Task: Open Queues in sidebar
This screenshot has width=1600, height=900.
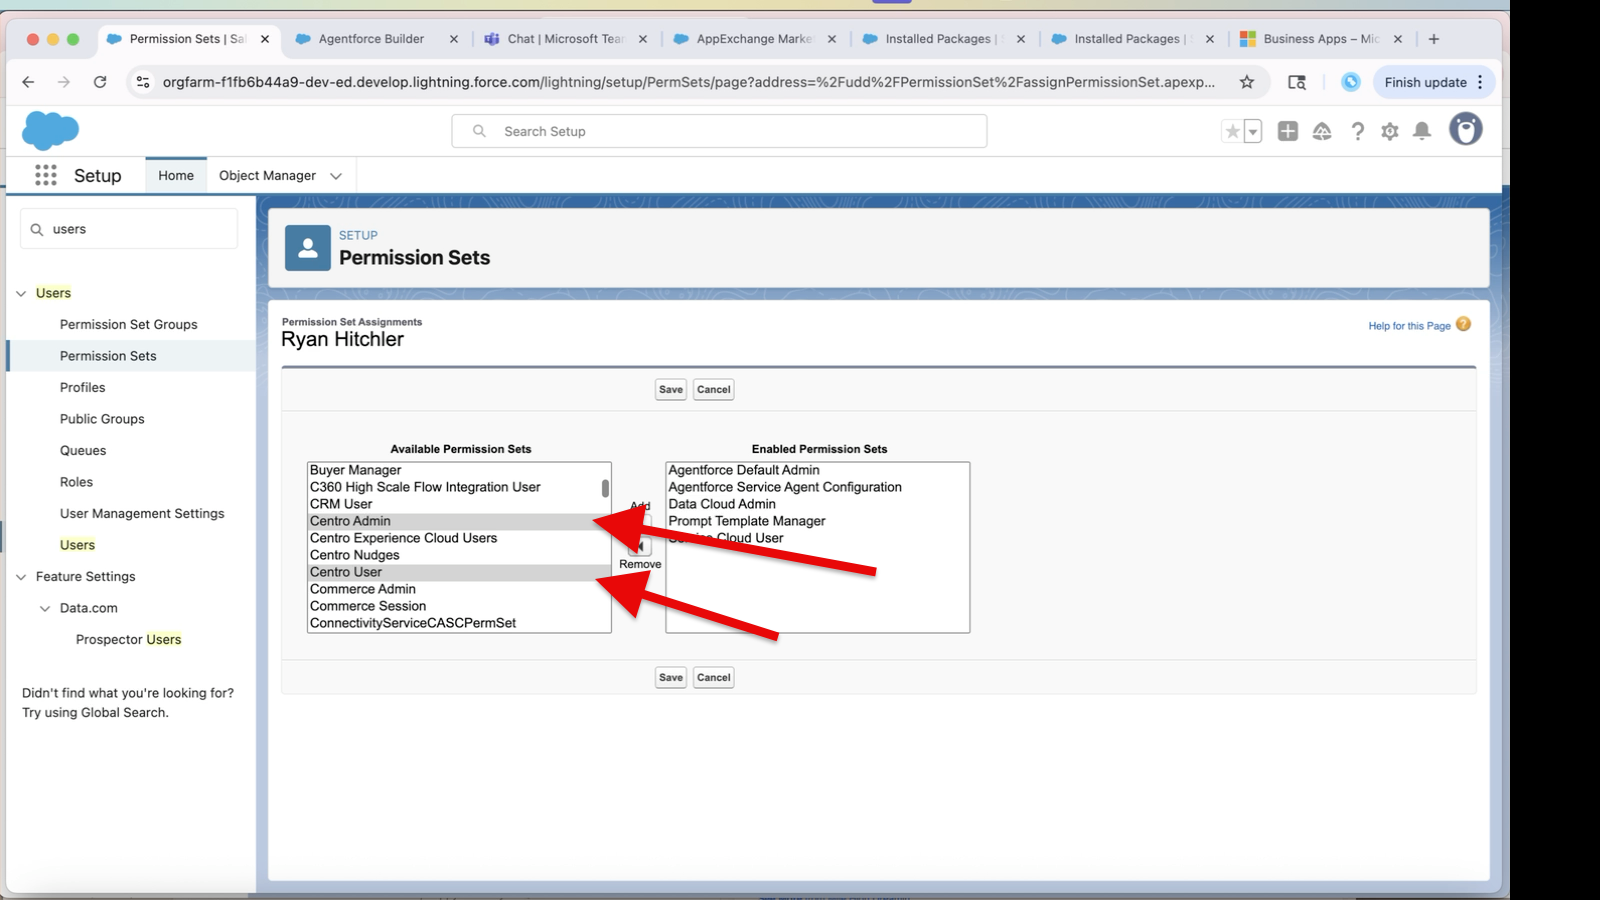Action: (83, 450)
